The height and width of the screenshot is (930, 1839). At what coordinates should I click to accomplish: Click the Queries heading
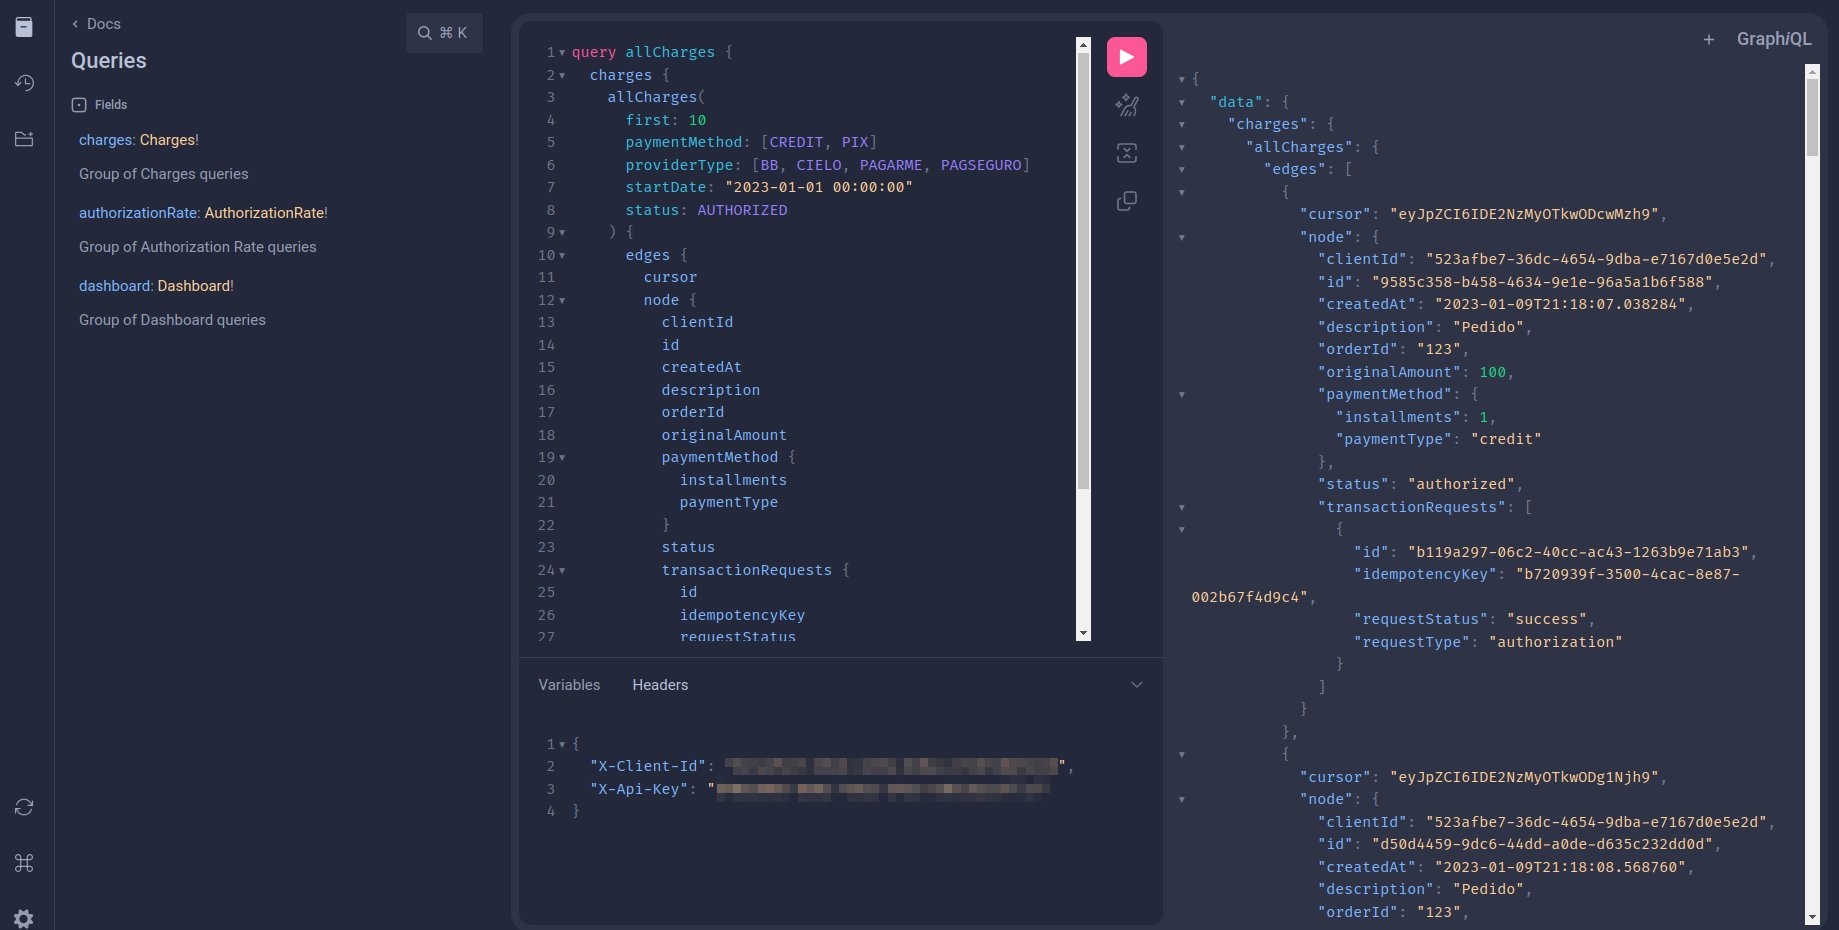pos(109,61)
